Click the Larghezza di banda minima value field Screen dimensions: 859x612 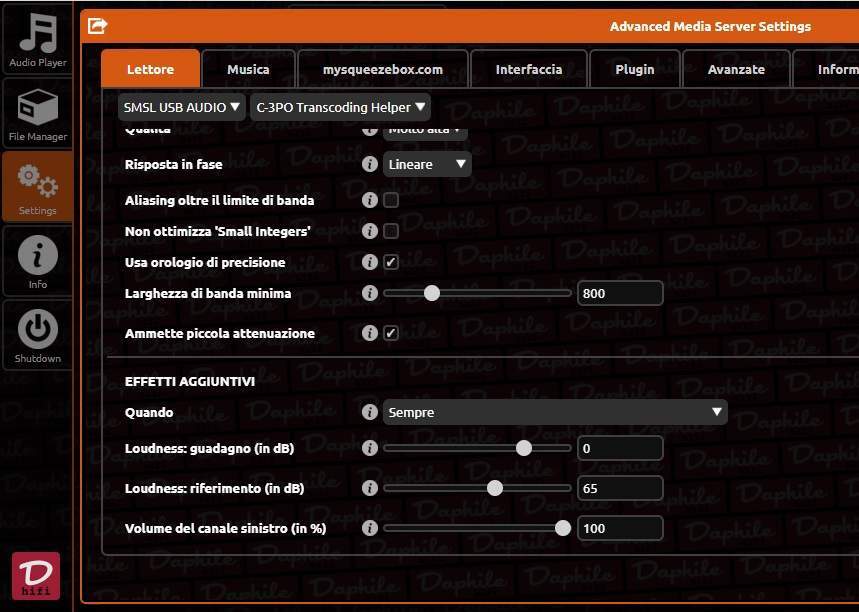tap(620, 293)
